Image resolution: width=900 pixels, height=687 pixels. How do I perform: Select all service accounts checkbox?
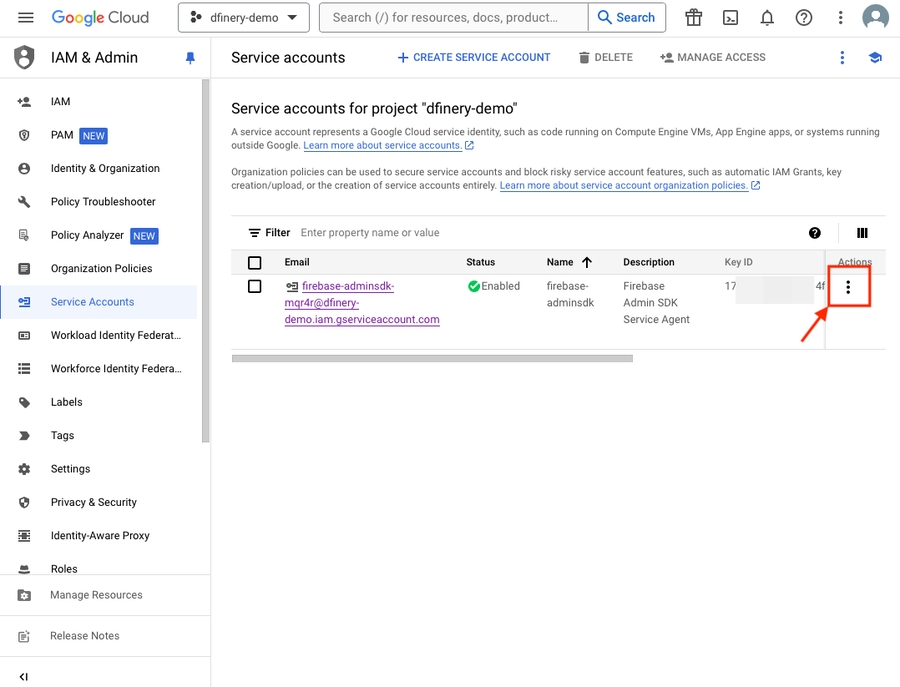[254, 263]
